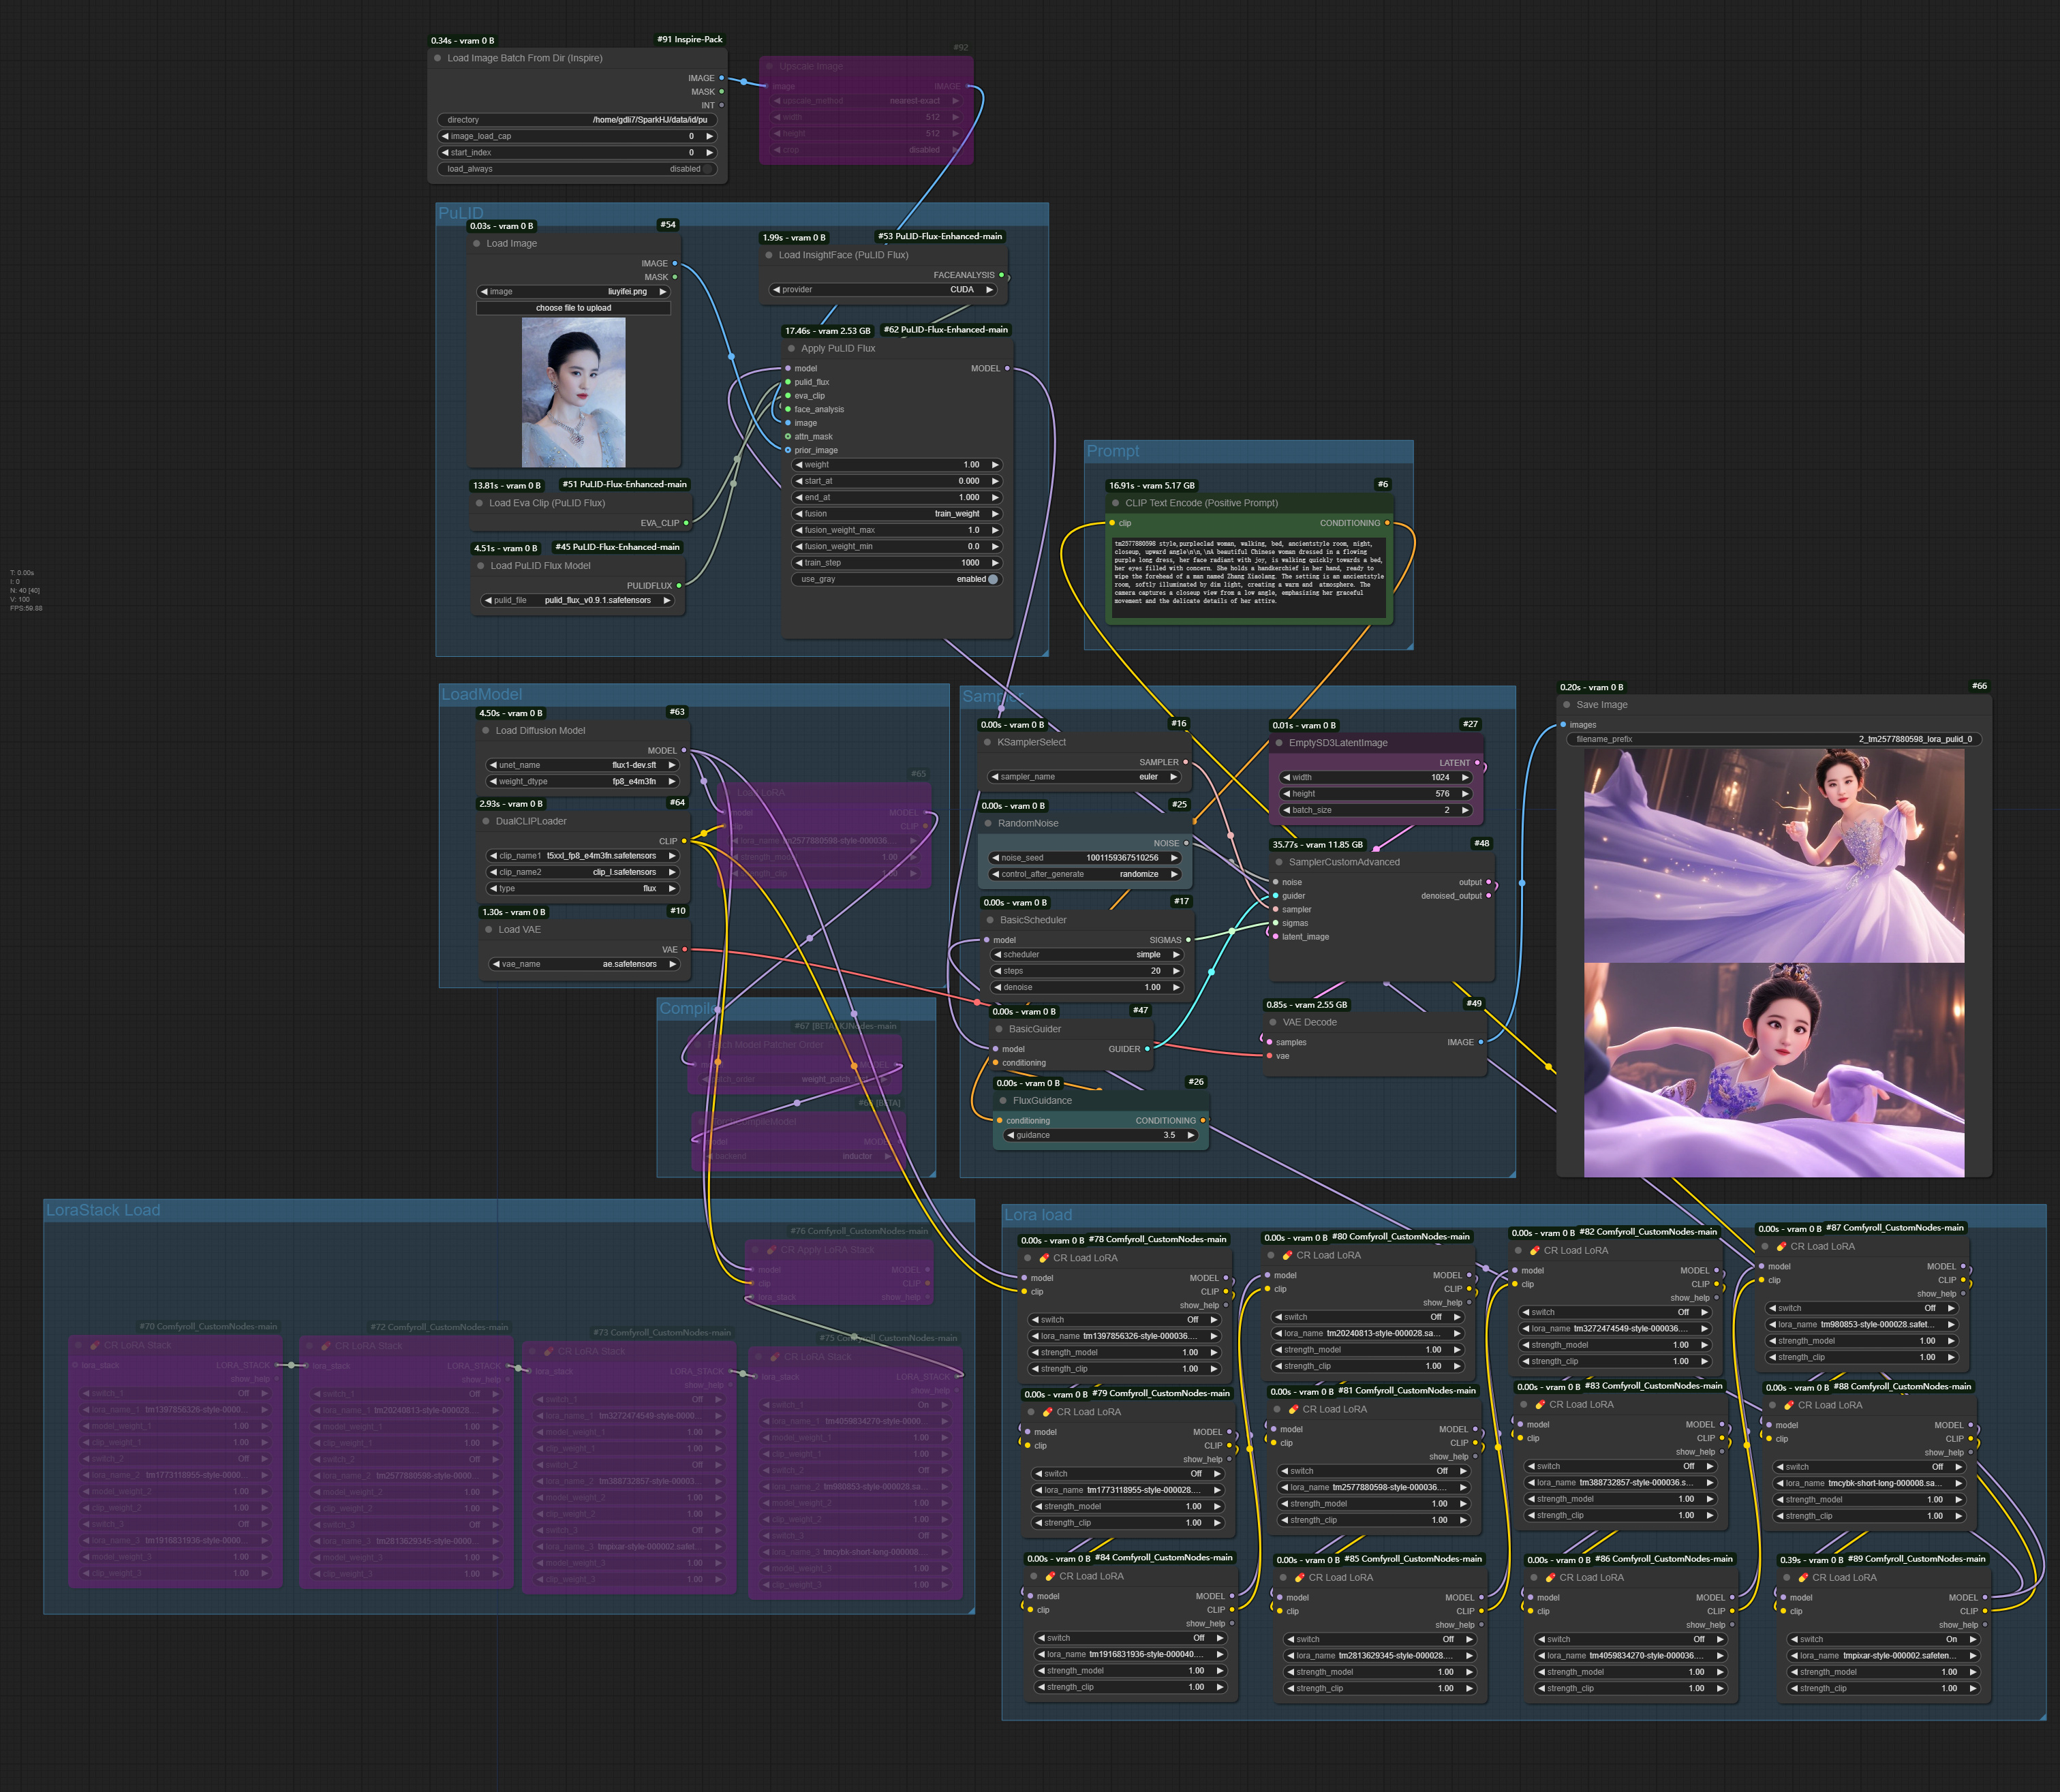Collapse the Save Image node header dot
The image size is (2060, 1792).
pyautogui.click(x=1567, y=704)
